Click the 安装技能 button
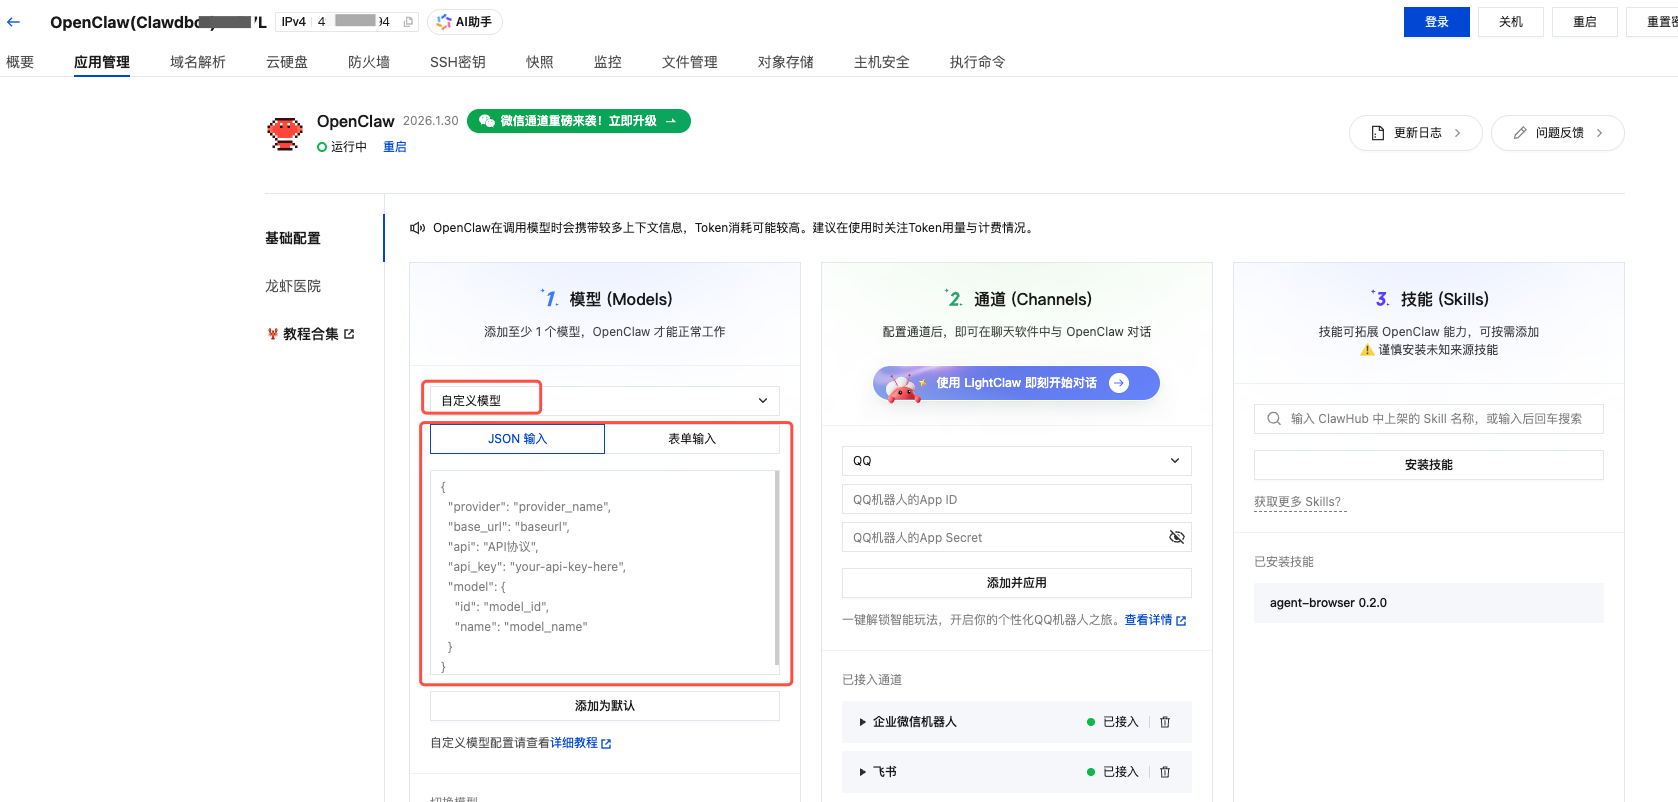The height and width of the screenshot is (802, 1678). pos(1429,465)
